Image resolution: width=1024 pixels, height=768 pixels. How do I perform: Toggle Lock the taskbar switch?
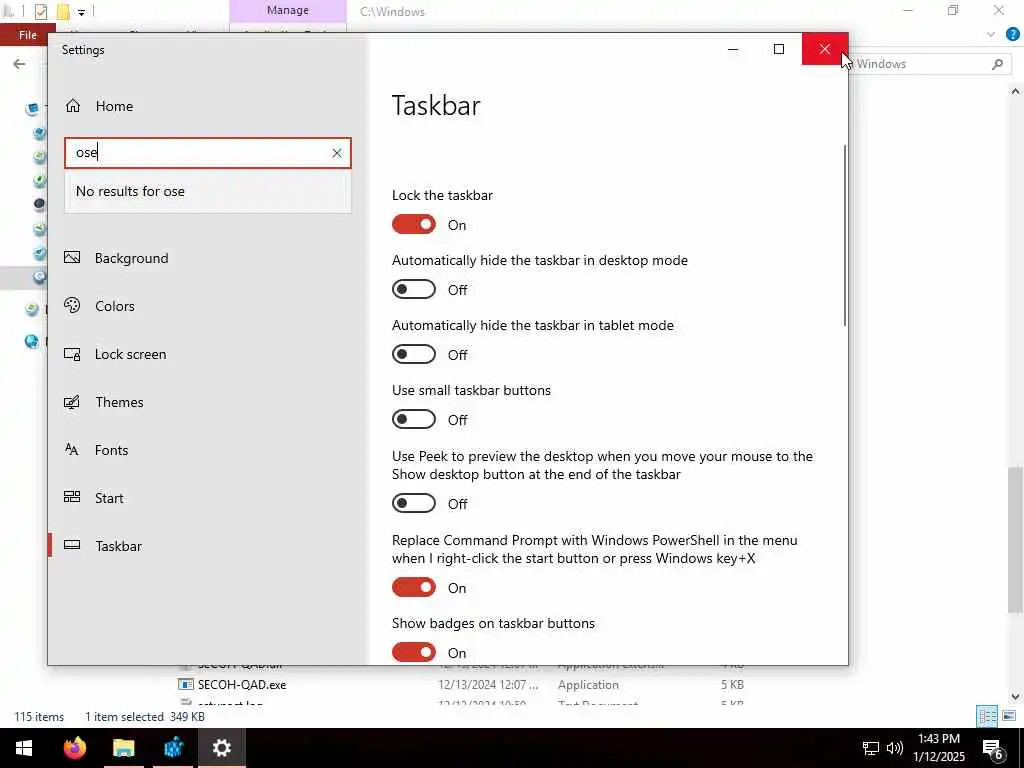[x=413, y=225]
